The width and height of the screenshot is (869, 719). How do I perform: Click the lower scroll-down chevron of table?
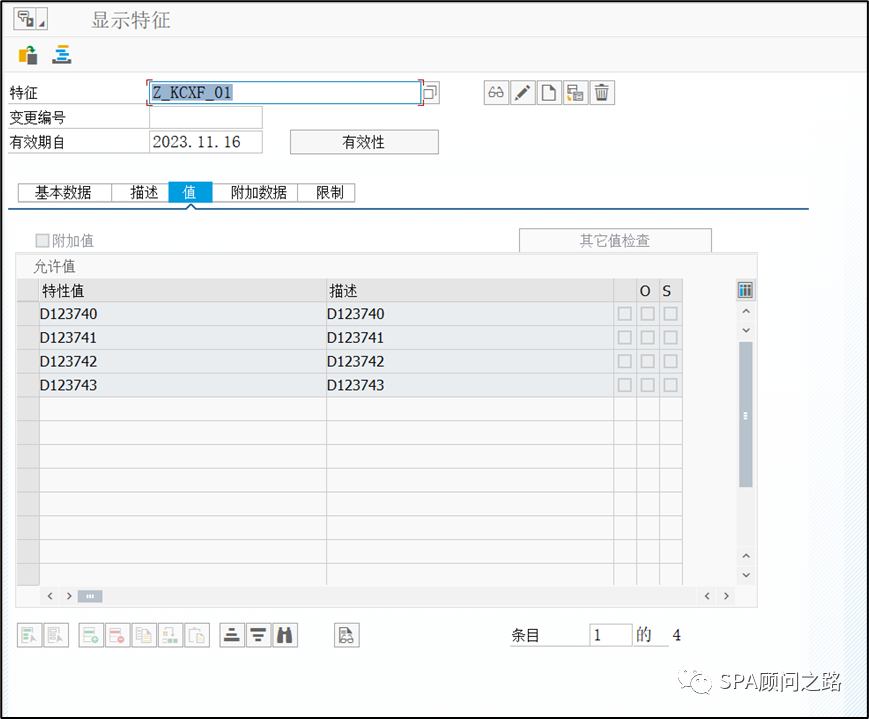click(746, 575)
